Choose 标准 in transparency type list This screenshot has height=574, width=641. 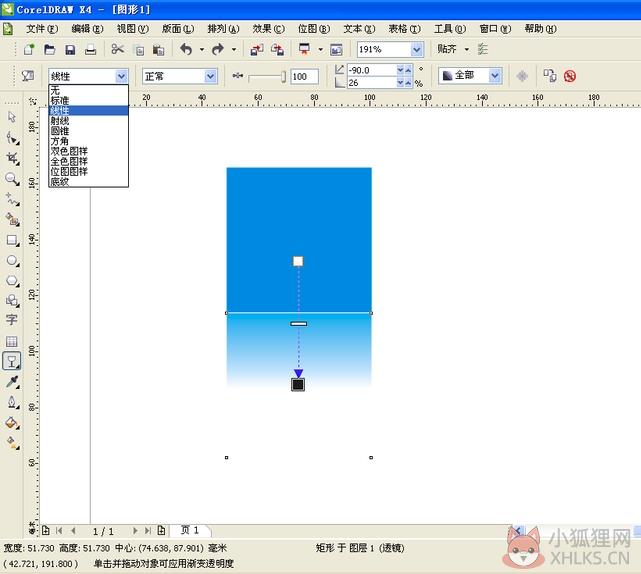[x=88, y=101]
